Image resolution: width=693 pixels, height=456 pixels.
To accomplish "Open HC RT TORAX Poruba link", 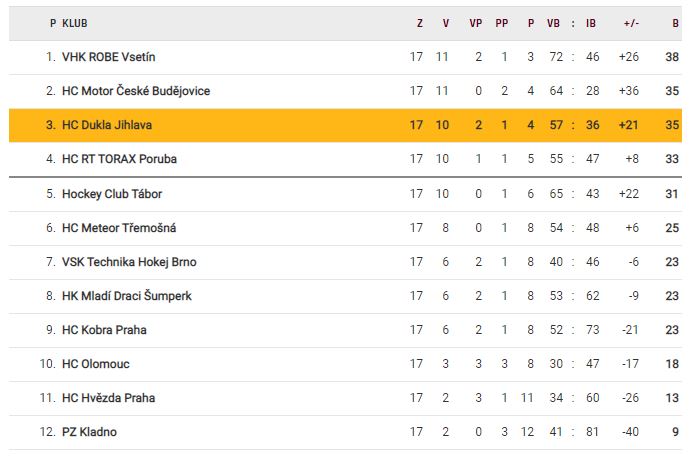I will (x=119, y=159).
